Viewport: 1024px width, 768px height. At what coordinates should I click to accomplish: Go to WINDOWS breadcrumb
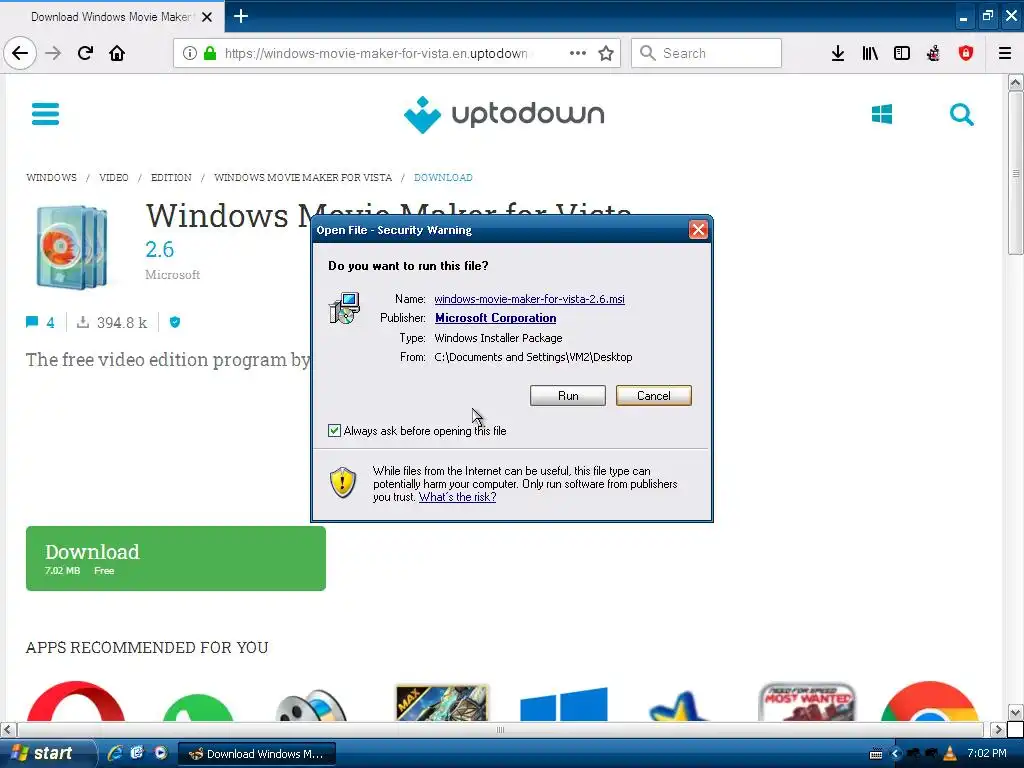[52, 178]
